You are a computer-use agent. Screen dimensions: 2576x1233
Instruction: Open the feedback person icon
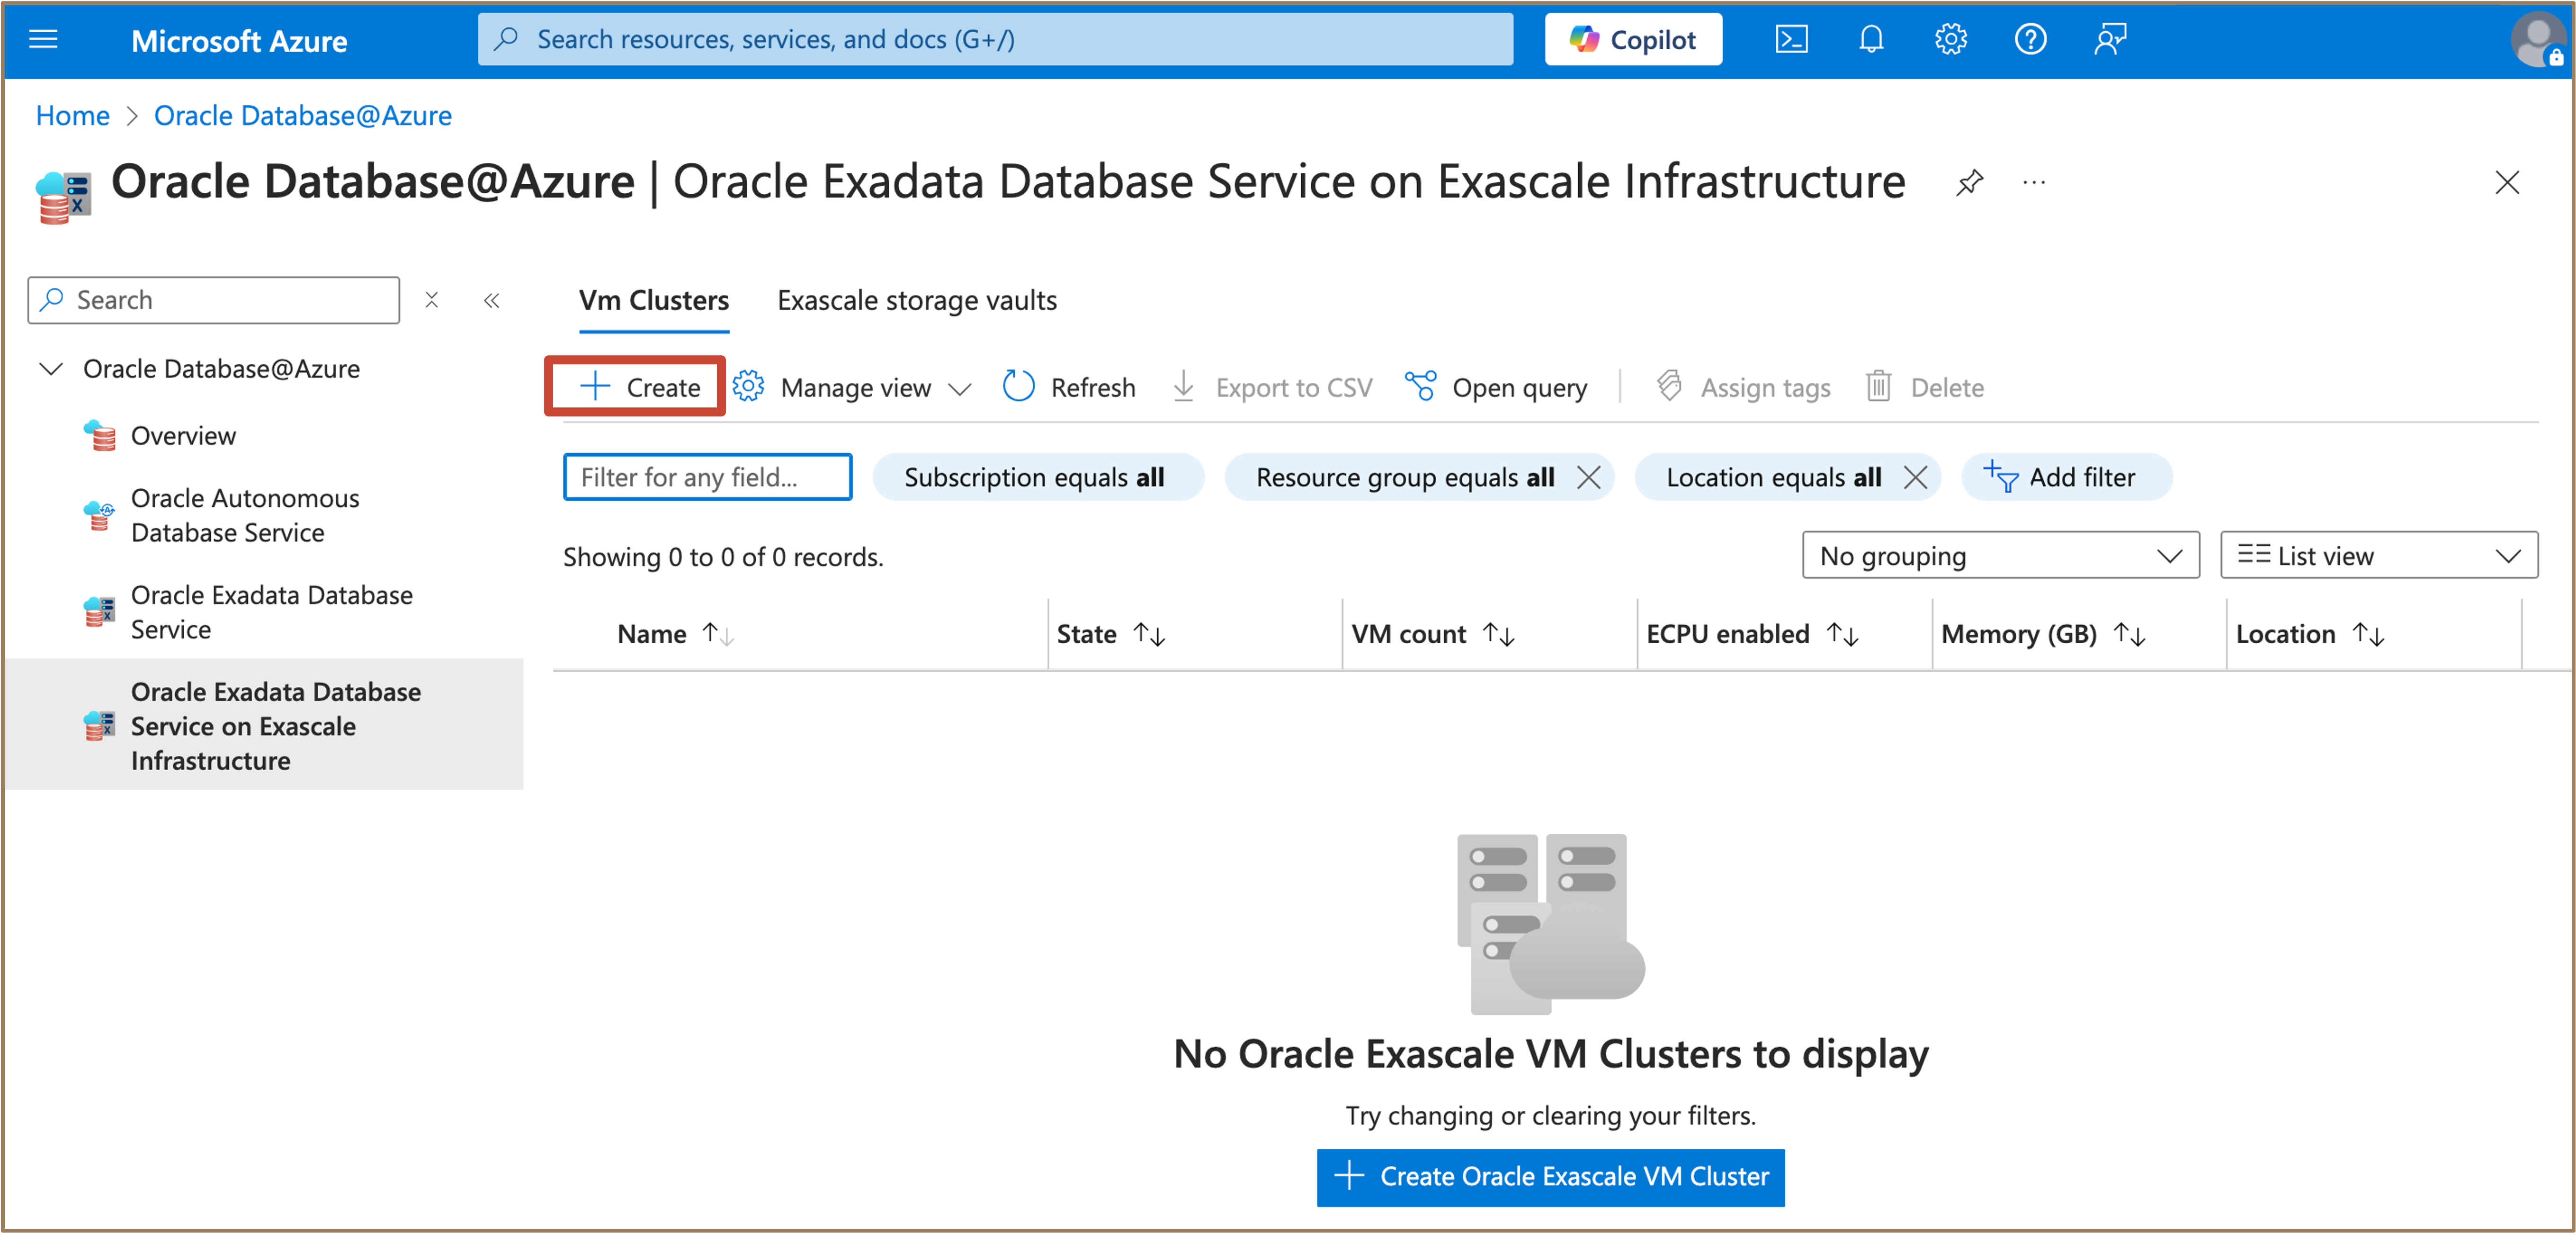2110,40
